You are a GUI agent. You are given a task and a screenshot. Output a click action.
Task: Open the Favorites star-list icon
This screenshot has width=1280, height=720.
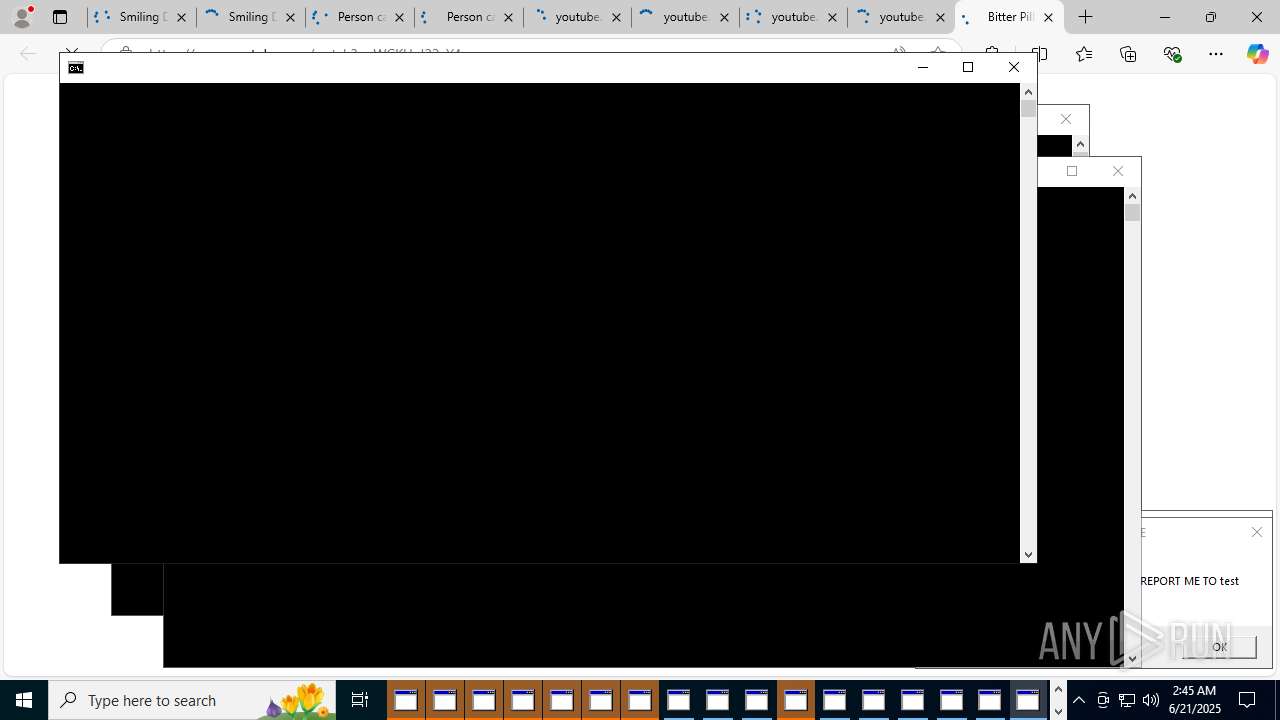(x=1084, y=54)
